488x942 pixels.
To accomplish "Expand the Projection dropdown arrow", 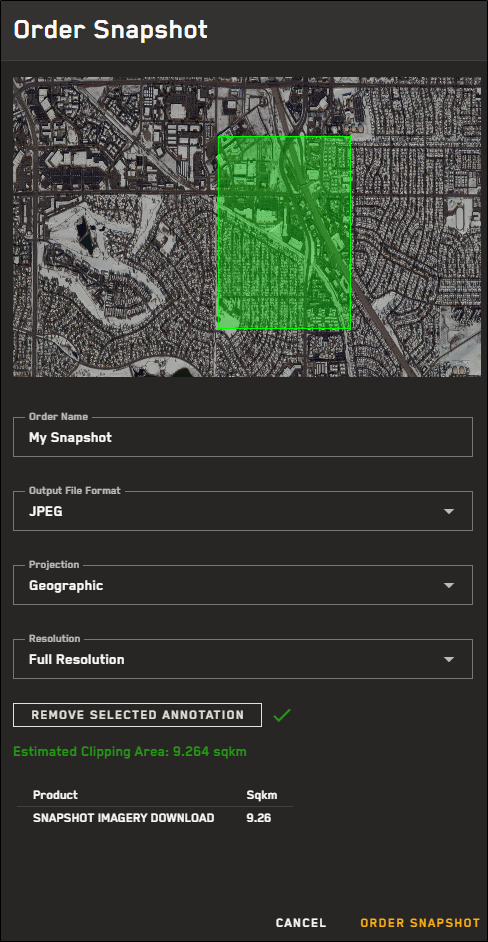I will pos(448,586).
